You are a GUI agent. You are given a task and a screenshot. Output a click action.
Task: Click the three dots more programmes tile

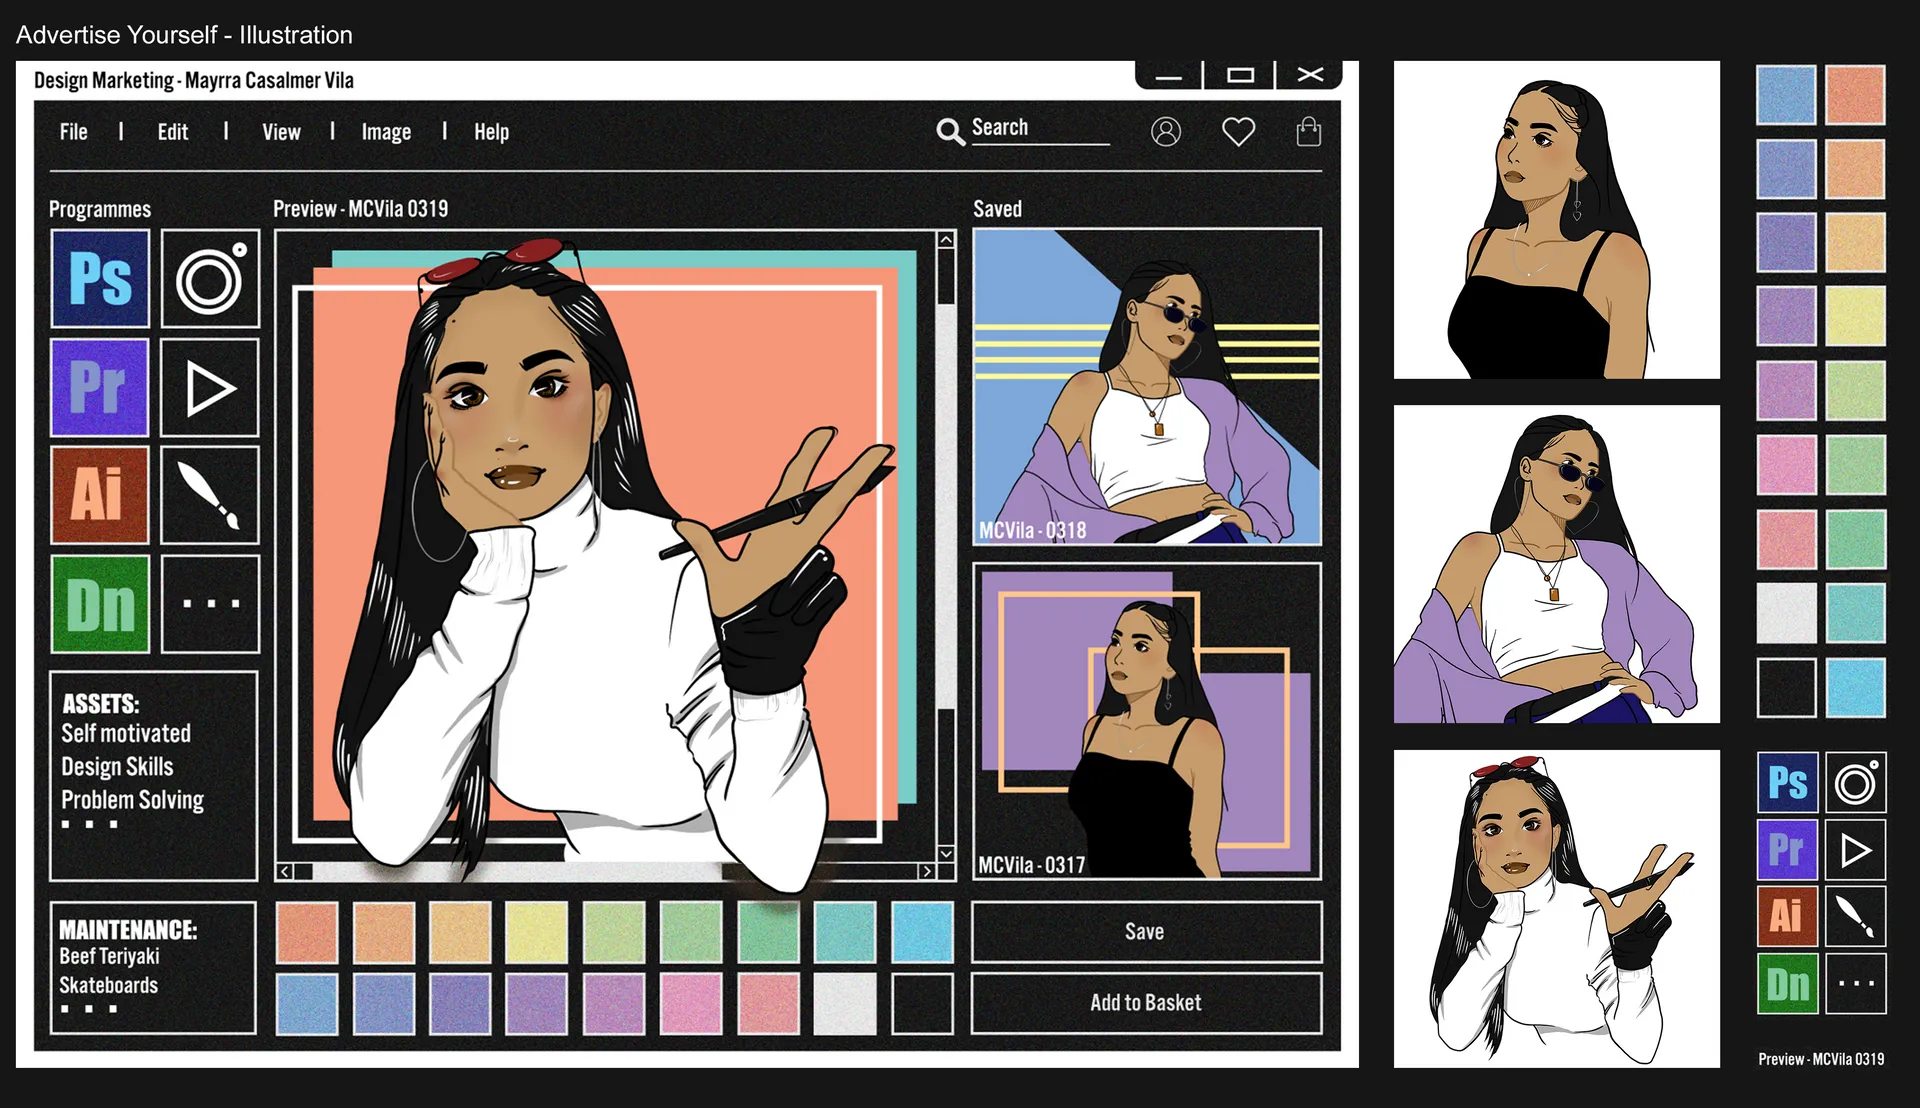coord(210,604)
